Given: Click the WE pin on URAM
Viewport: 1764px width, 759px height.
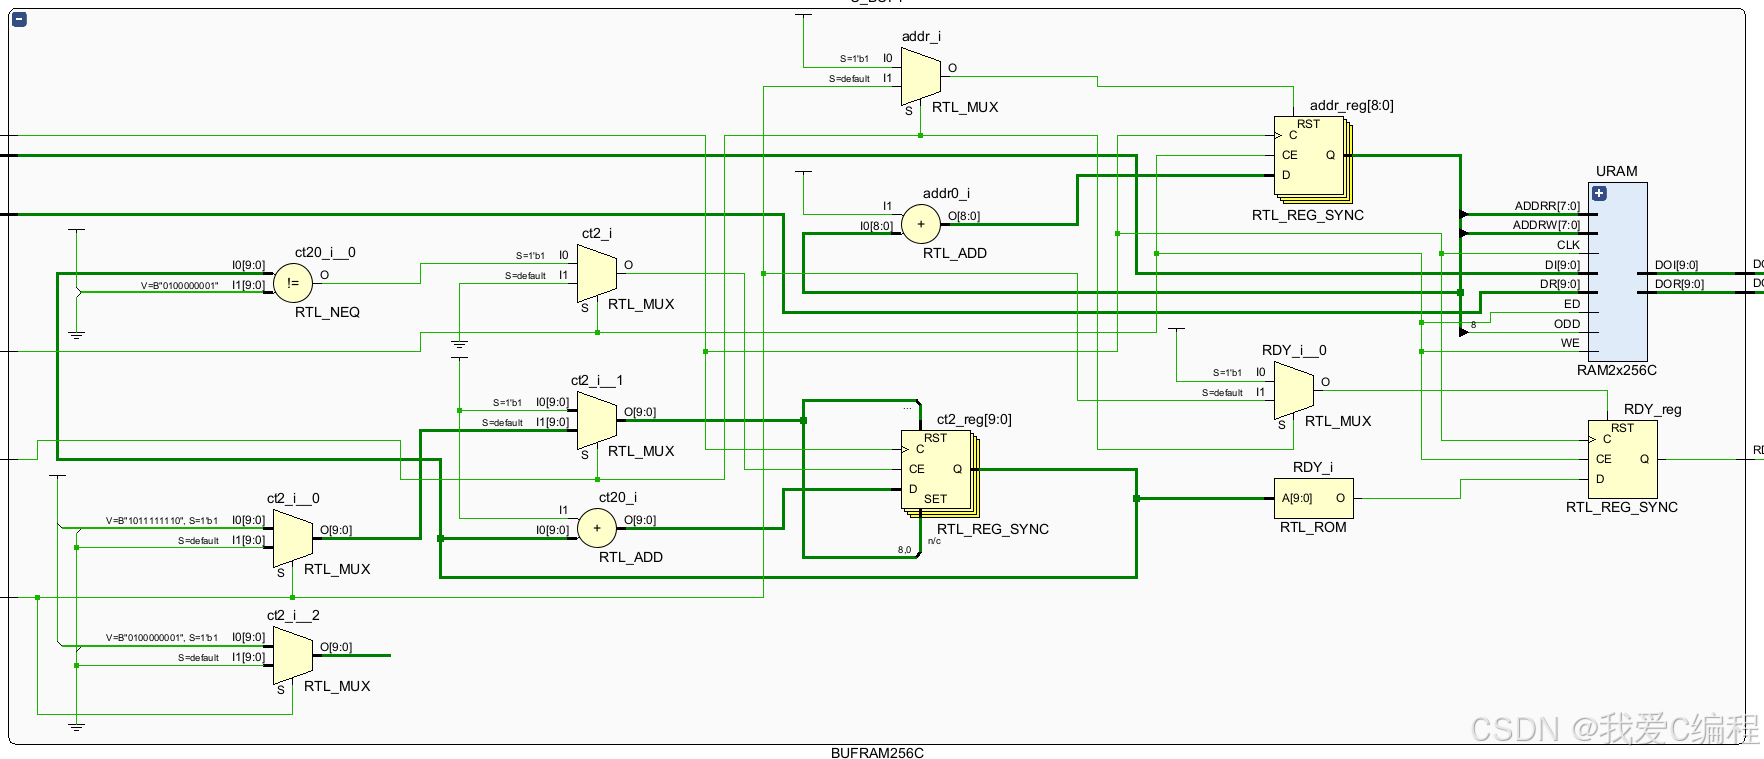Looking at the screenshot, I should click(x=1570, y=343).
